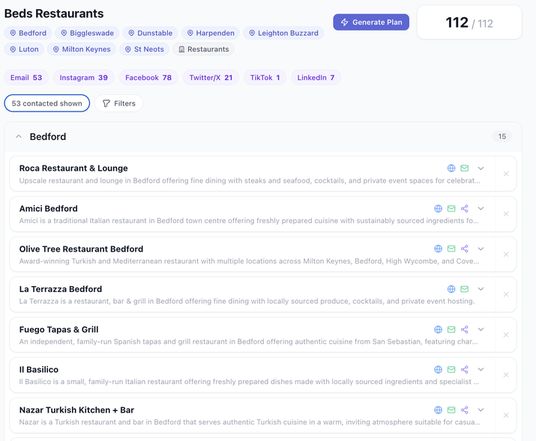This screenshot has width=536, height=441.
Task: Click the 112 / 112 counter card
Action: (x=469, y=23)
